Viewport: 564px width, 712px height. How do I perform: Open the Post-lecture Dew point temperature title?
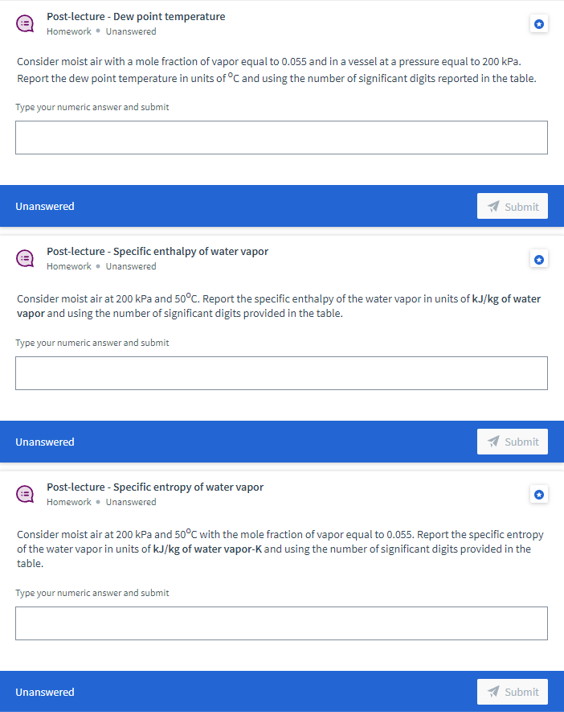pos(136,16)
